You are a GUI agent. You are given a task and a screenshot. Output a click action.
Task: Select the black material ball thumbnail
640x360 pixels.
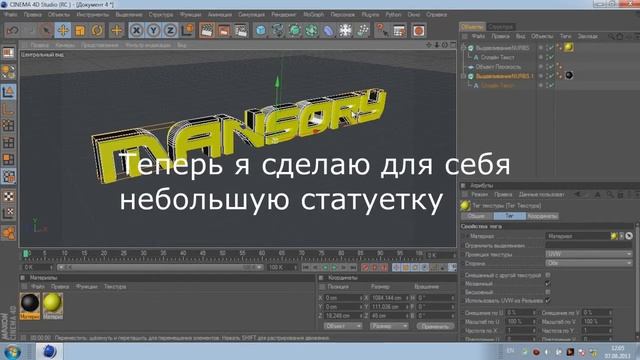(x=30, y=303)
